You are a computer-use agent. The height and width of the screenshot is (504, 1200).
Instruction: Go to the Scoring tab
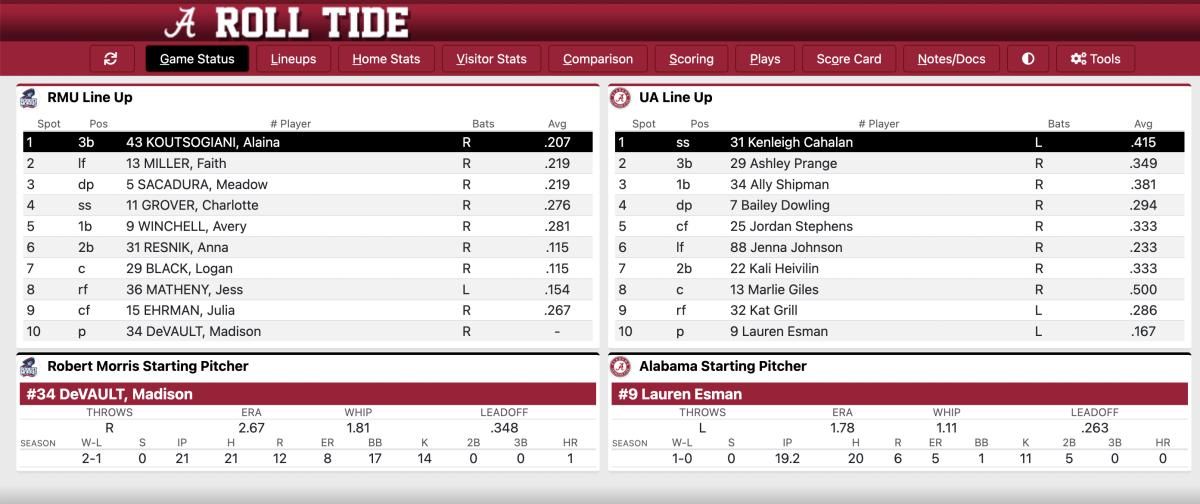691,59
